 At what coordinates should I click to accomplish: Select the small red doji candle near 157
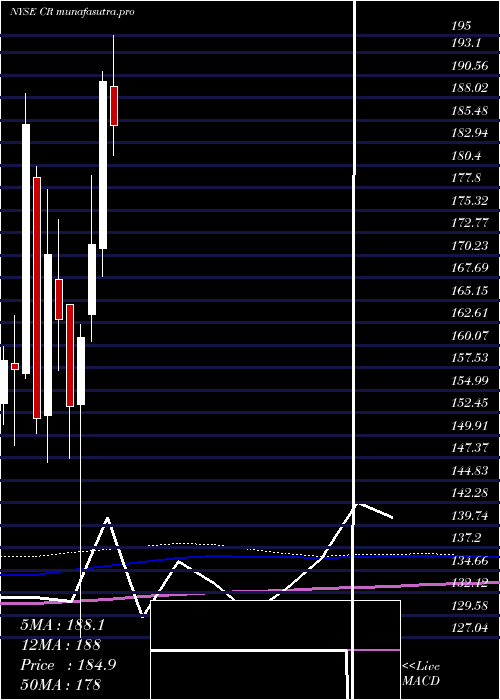click(15, 366)
